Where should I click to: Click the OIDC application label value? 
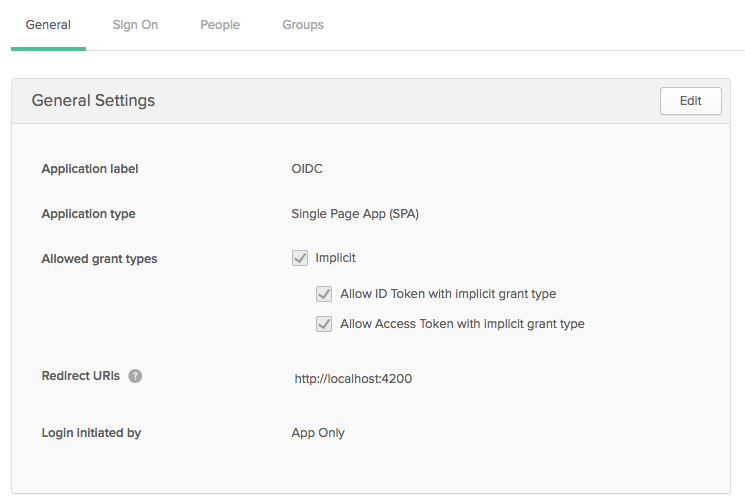click(307, 169)
